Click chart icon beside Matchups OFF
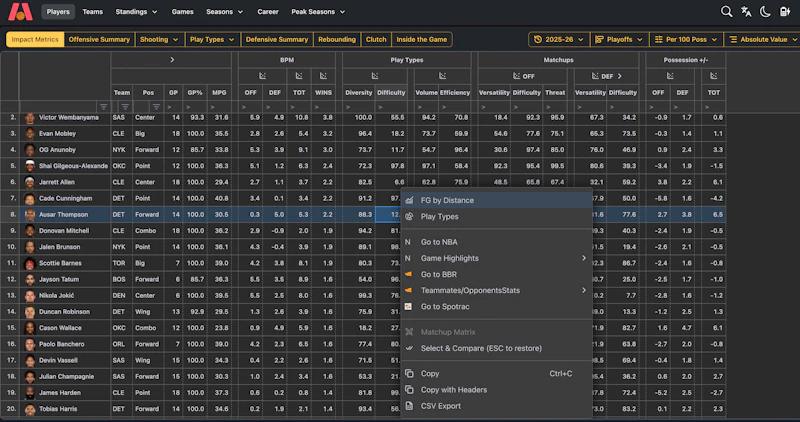 [x=517, y=76]
